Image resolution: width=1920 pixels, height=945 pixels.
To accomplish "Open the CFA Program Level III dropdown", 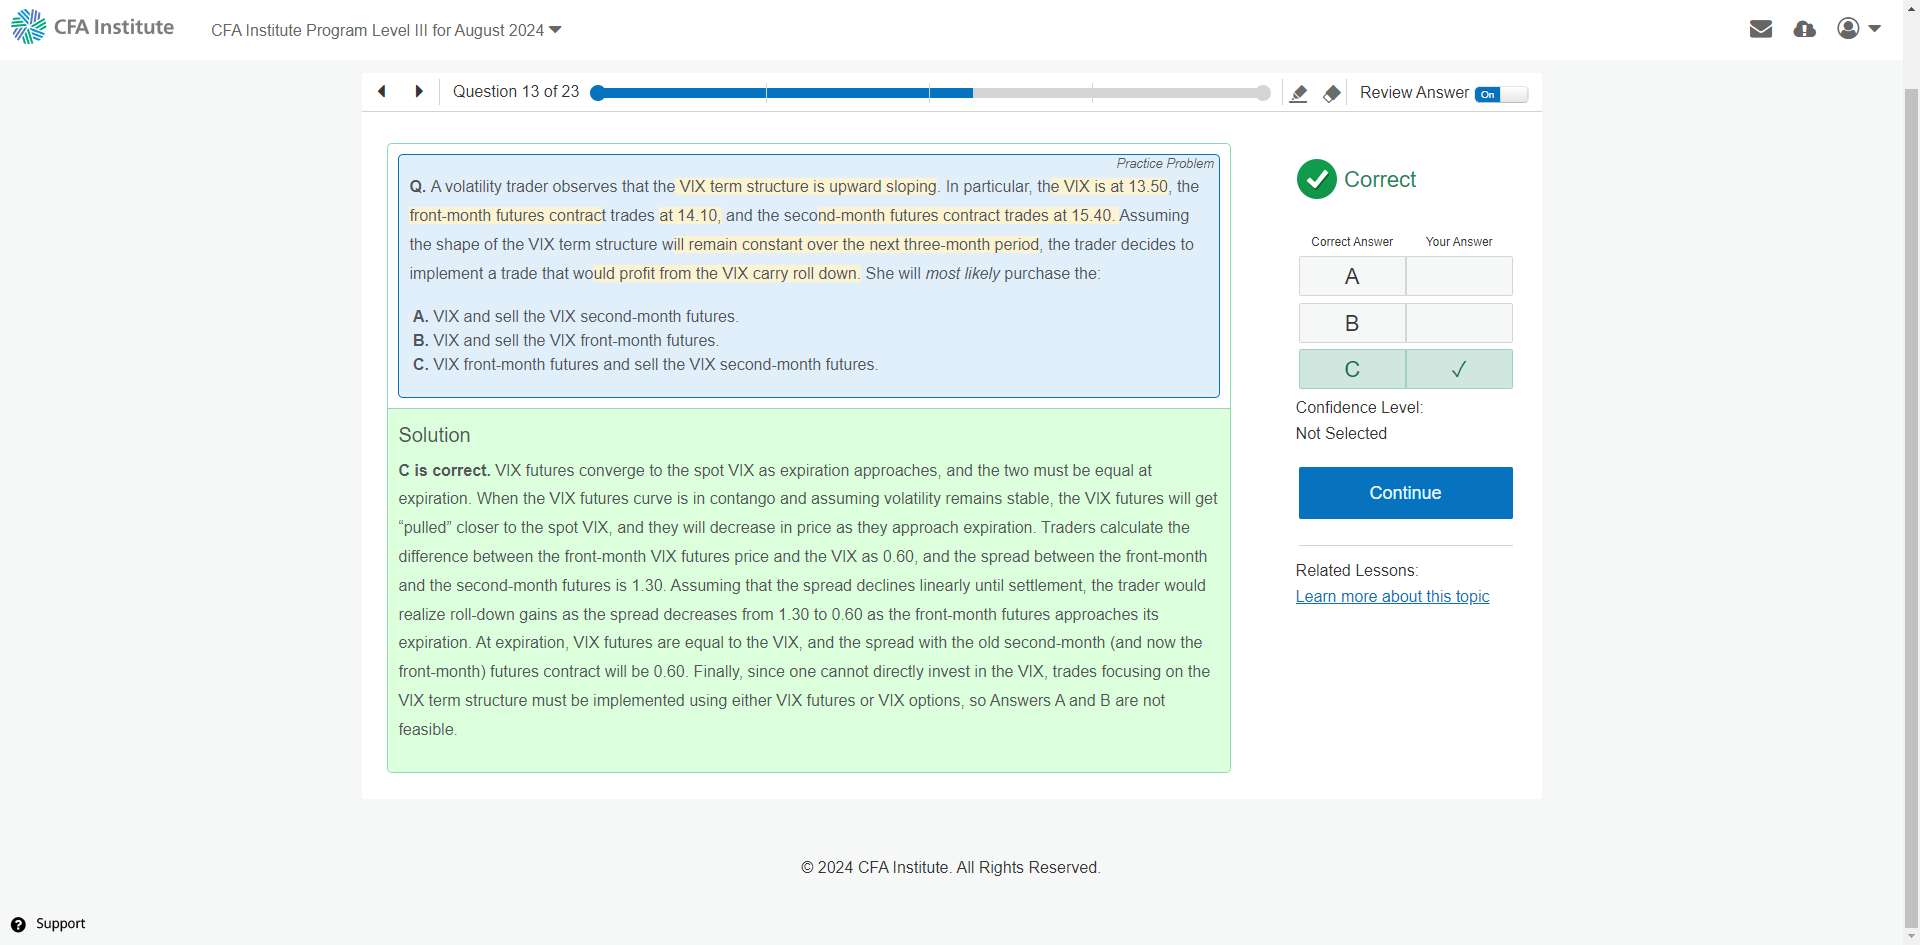I will coord(386,30).
